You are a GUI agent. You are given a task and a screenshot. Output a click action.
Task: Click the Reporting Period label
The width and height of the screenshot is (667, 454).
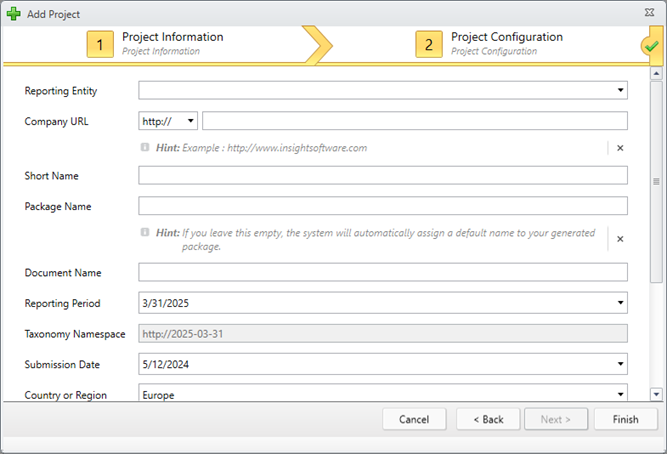point(63,303)
